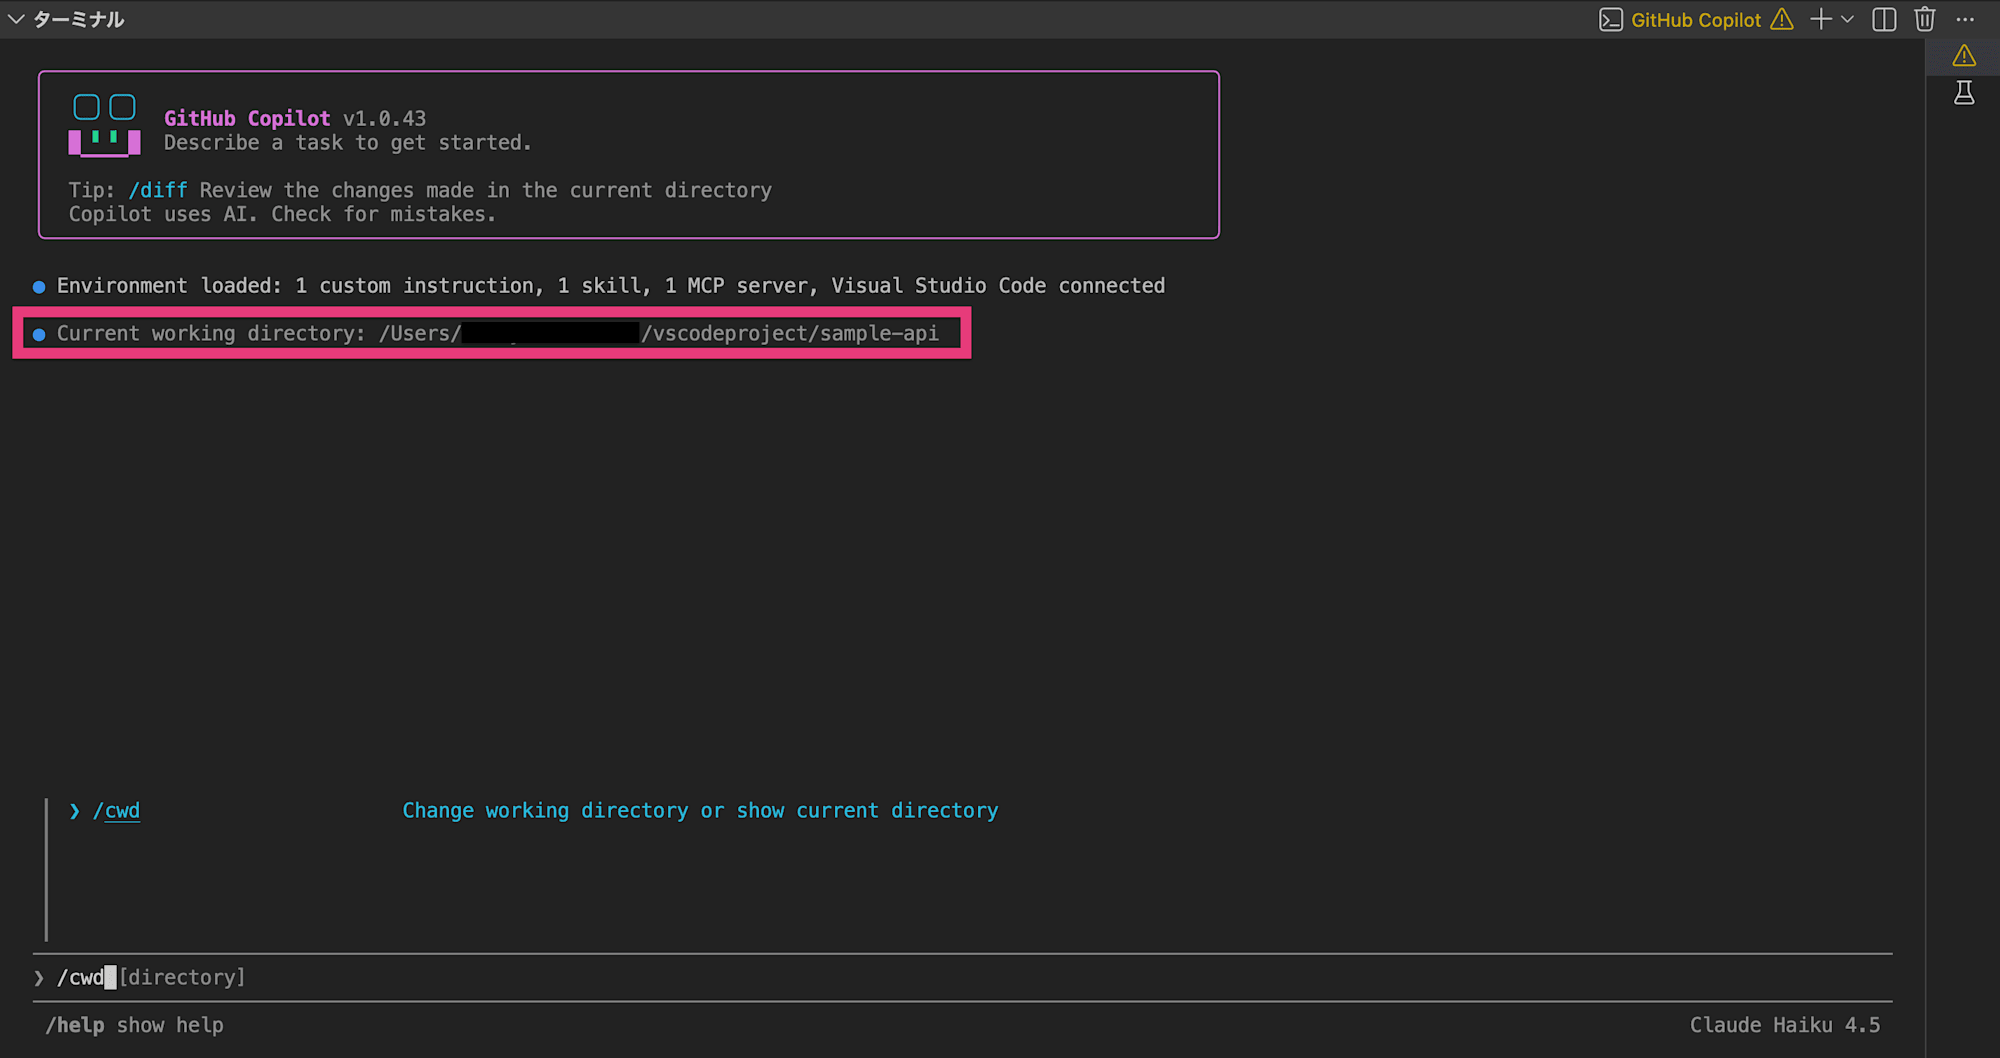
Task: Kill the terminal with trash icon
Action: point(1925,19)
